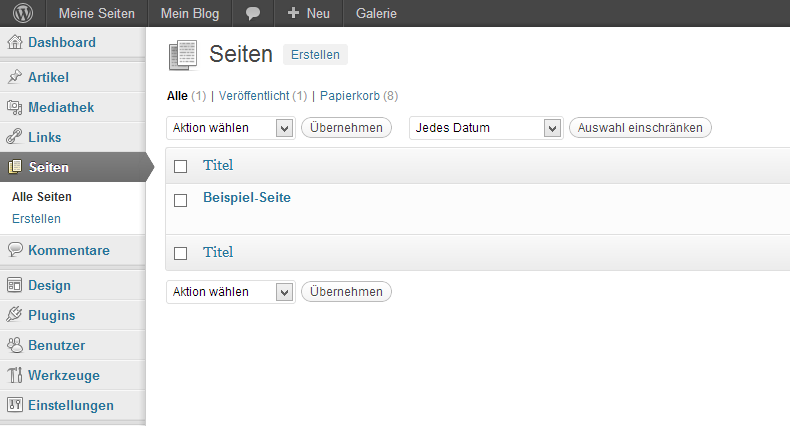Expand the bottom Aktion wählen dropdown
This screenshot has width=790, height=426.
pos(231,292)
